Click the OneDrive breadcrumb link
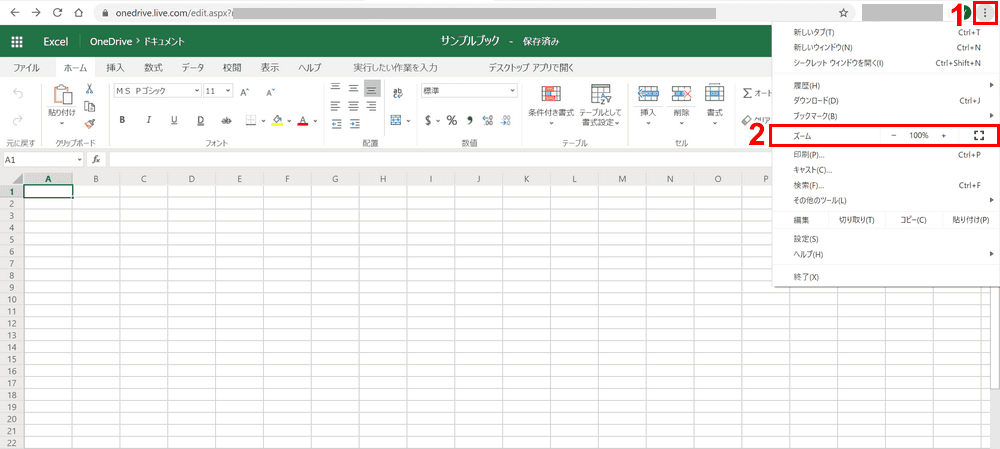The image size is (1000, 449). pyautogui.click(x=110, y=41)
